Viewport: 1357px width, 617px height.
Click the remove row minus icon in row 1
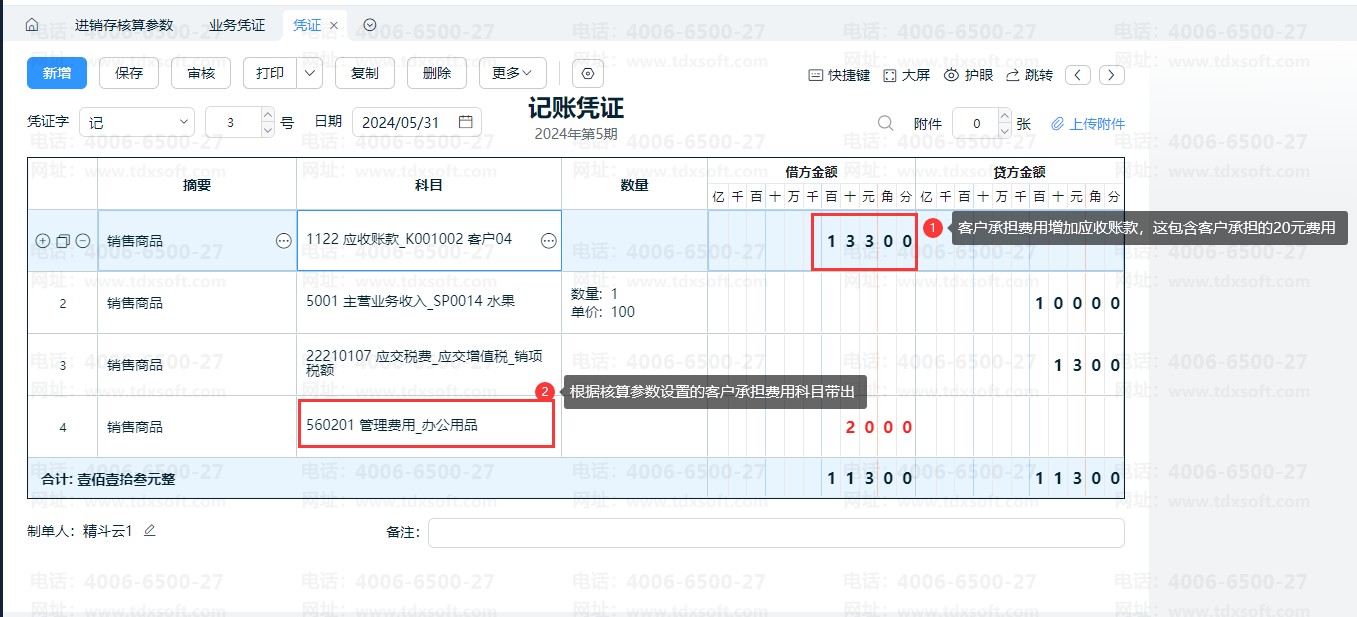pyautogui.click(x=83, y=241)
